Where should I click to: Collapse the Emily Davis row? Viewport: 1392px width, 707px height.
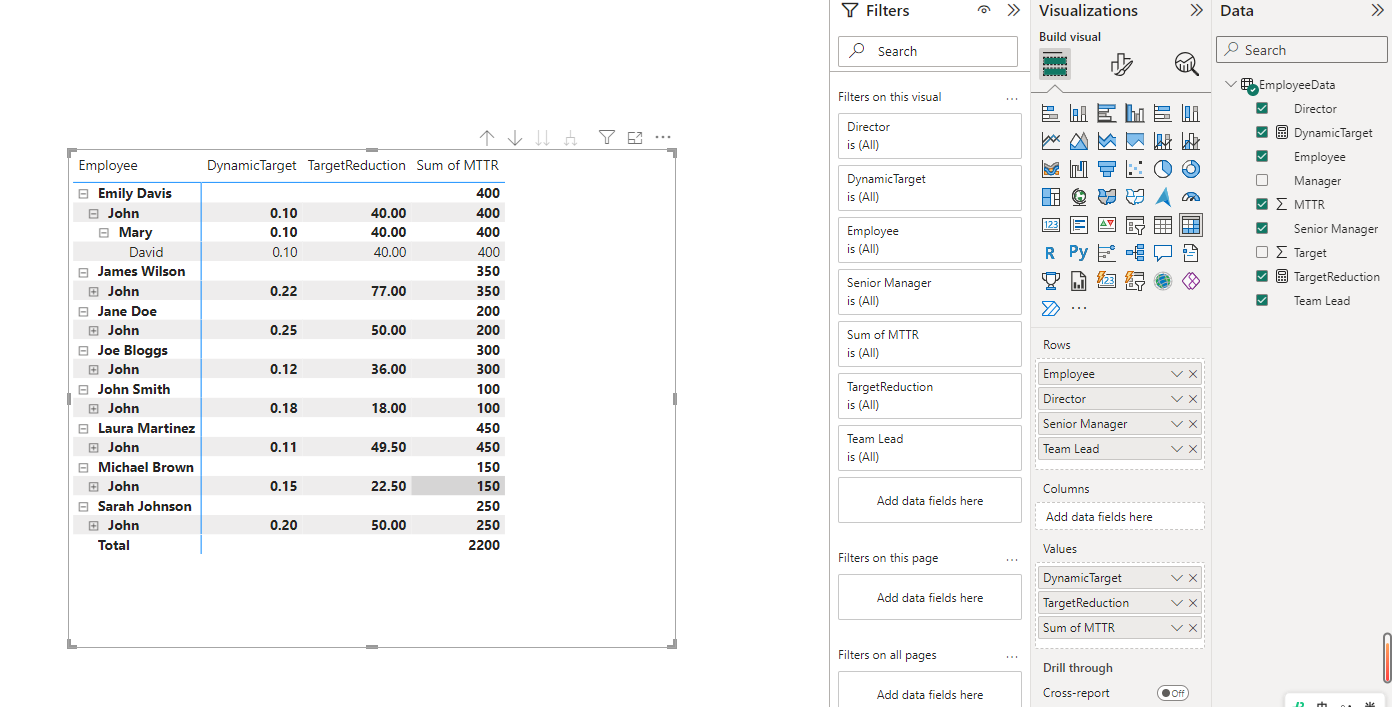coord(83,194)
